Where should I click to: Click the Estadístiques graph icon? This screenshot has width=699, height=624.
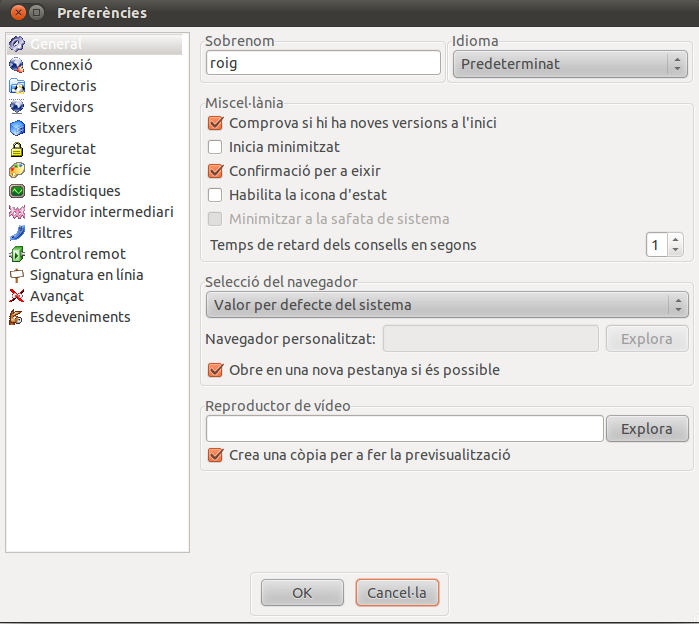(17, 191)
